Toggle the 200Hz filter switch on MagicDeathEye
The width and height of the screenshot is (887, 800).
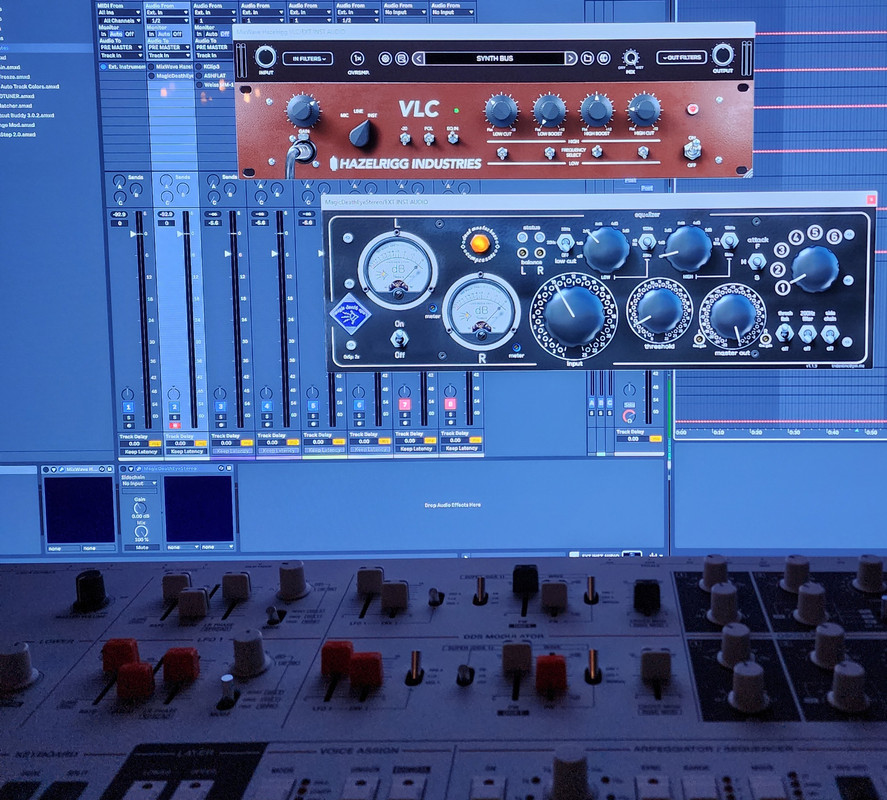(x=807, y=334)
